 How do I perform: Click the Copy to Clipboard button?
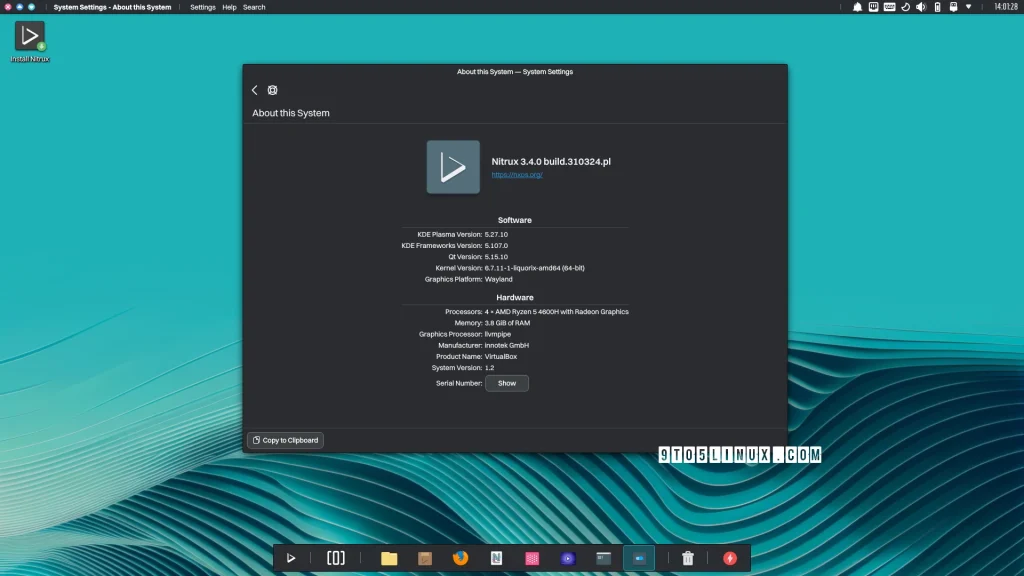(x=286, y=440)
